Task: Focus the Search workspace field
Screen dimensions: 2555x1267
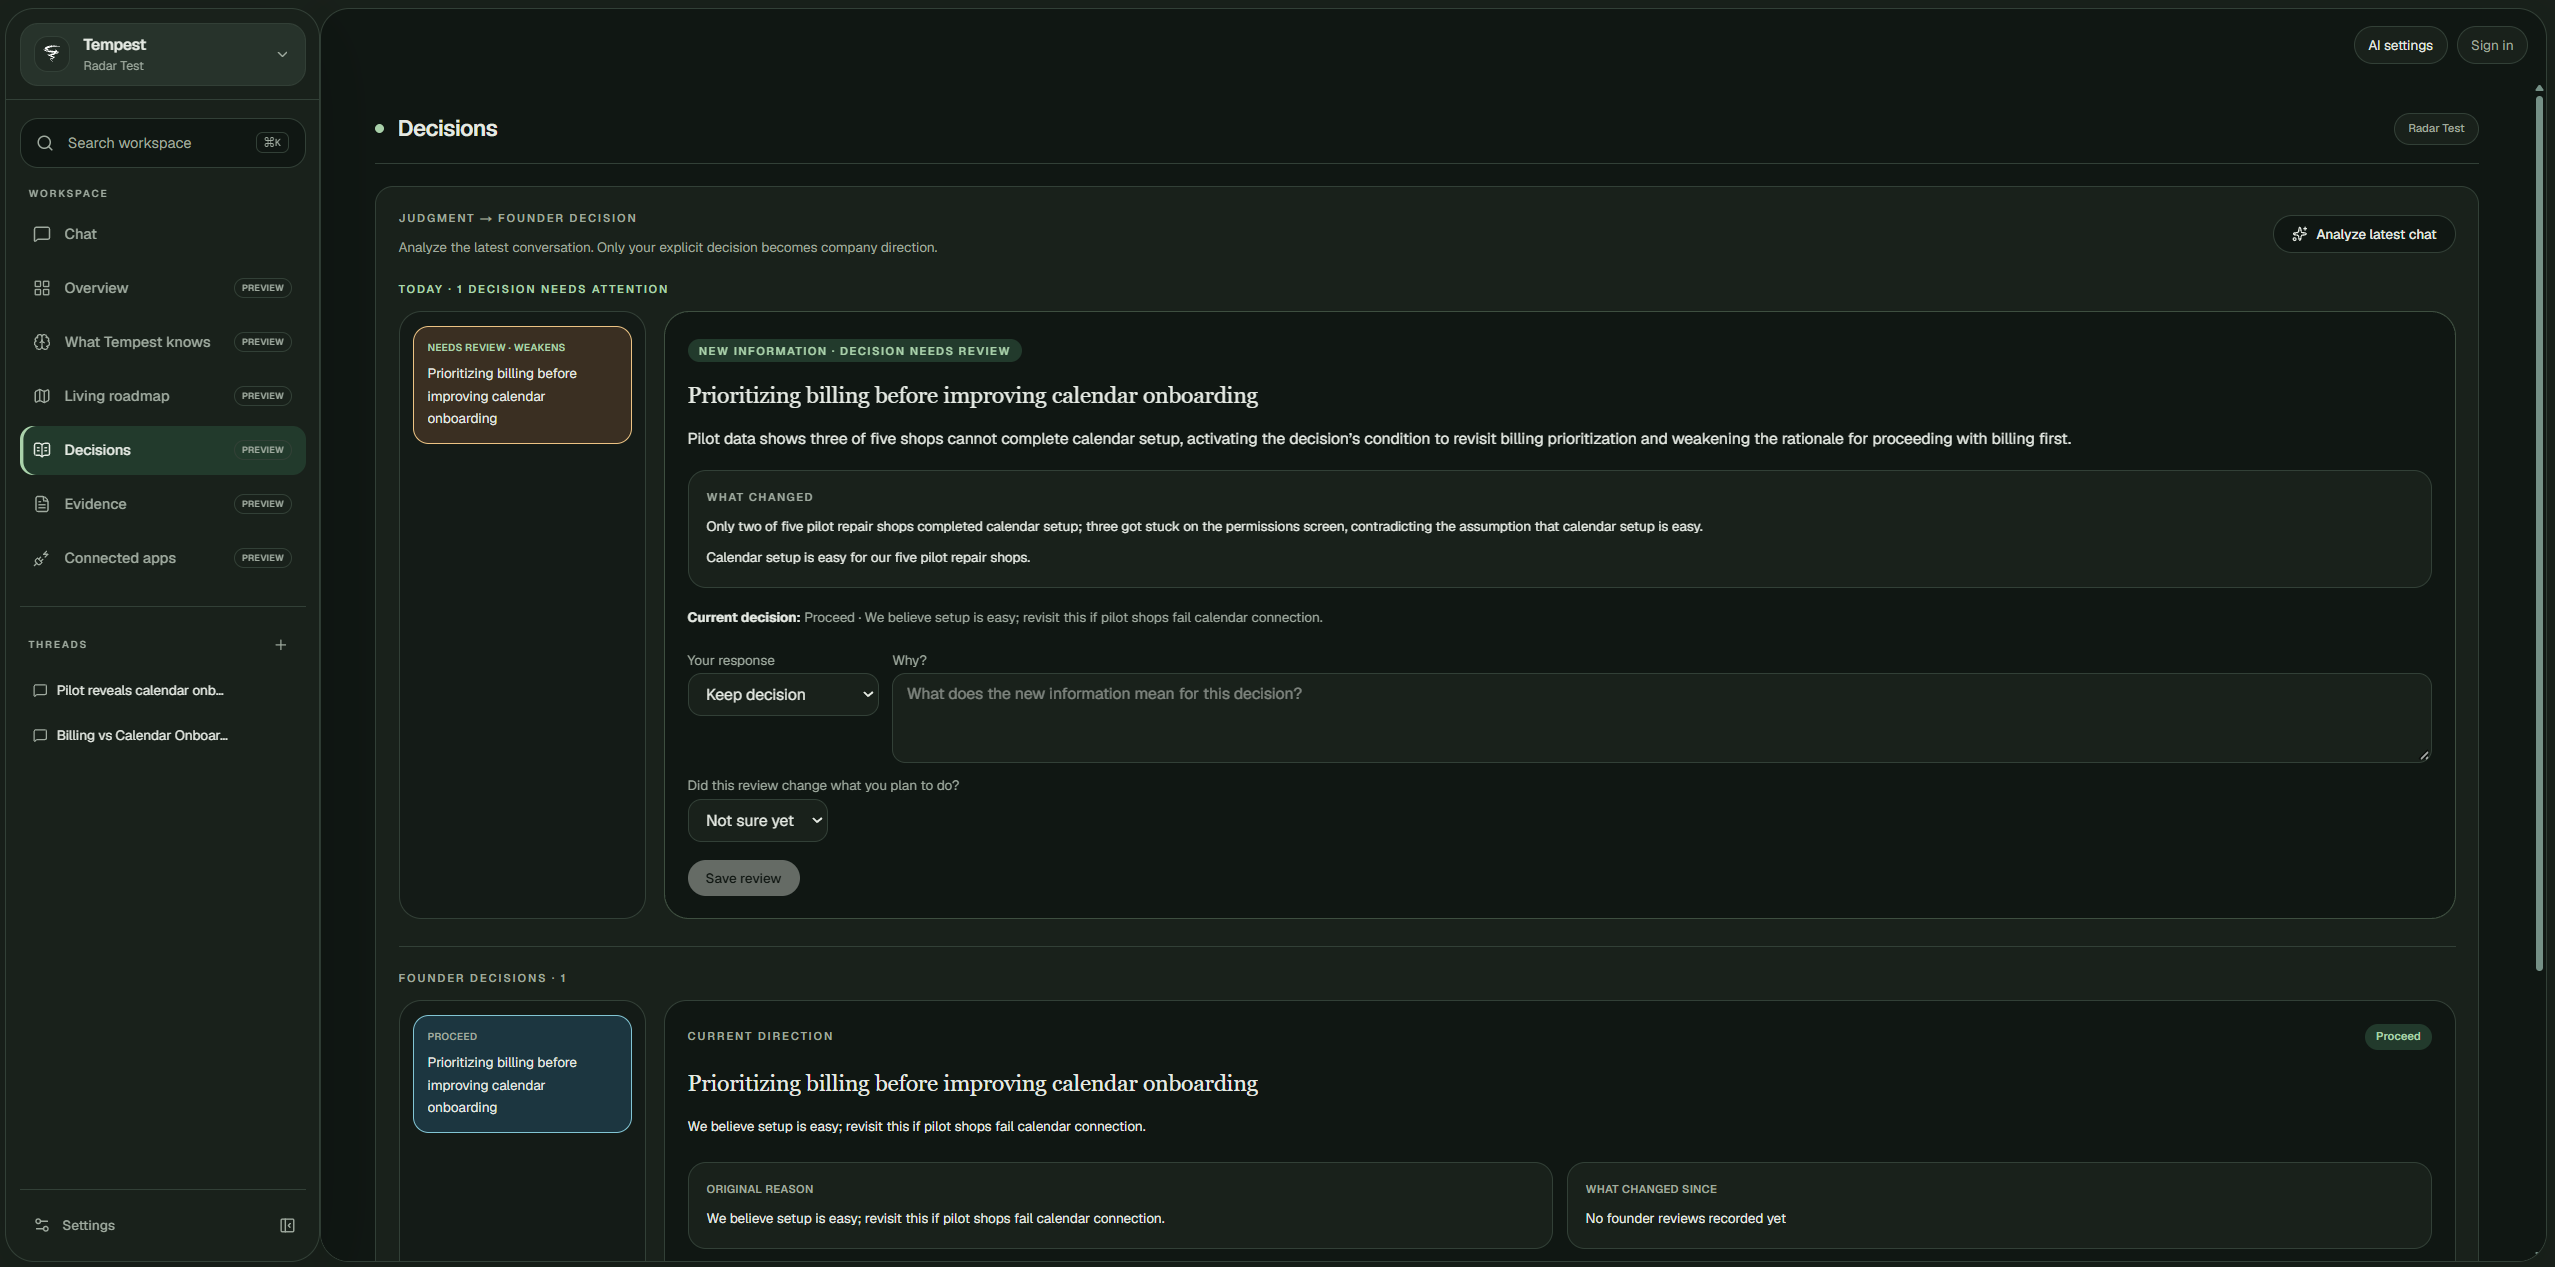Action: coord(163,143)
